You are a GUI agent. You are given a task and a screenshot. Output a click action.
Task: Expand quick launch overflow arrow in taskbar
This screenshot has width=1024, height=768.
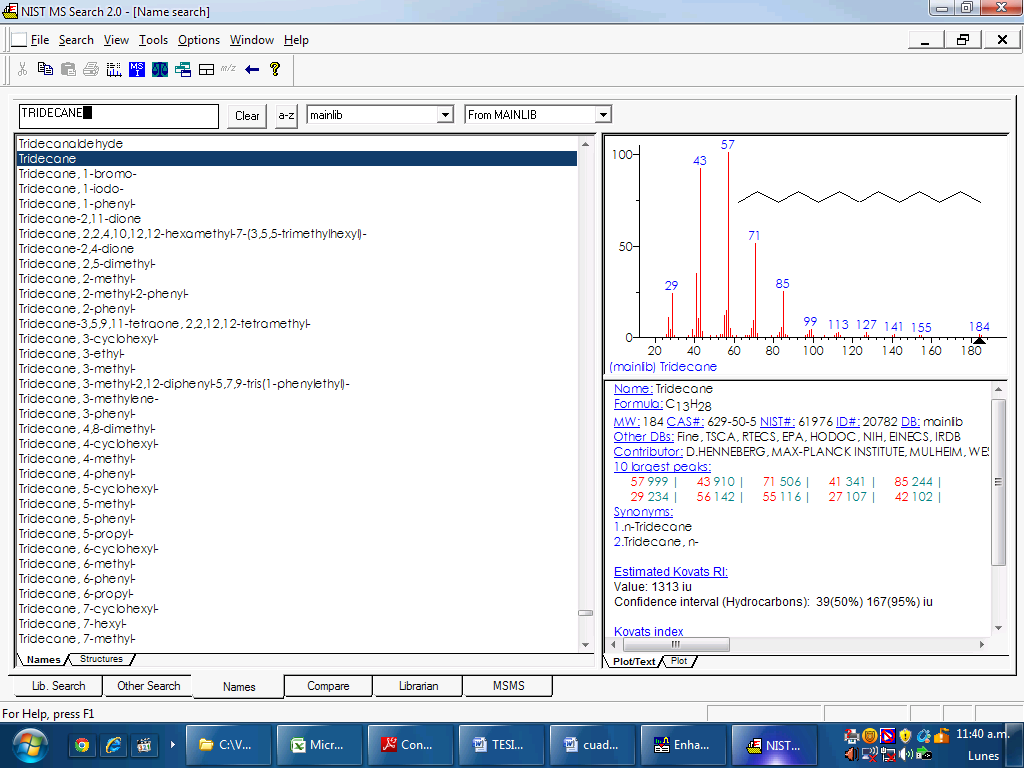pos(173,744)
